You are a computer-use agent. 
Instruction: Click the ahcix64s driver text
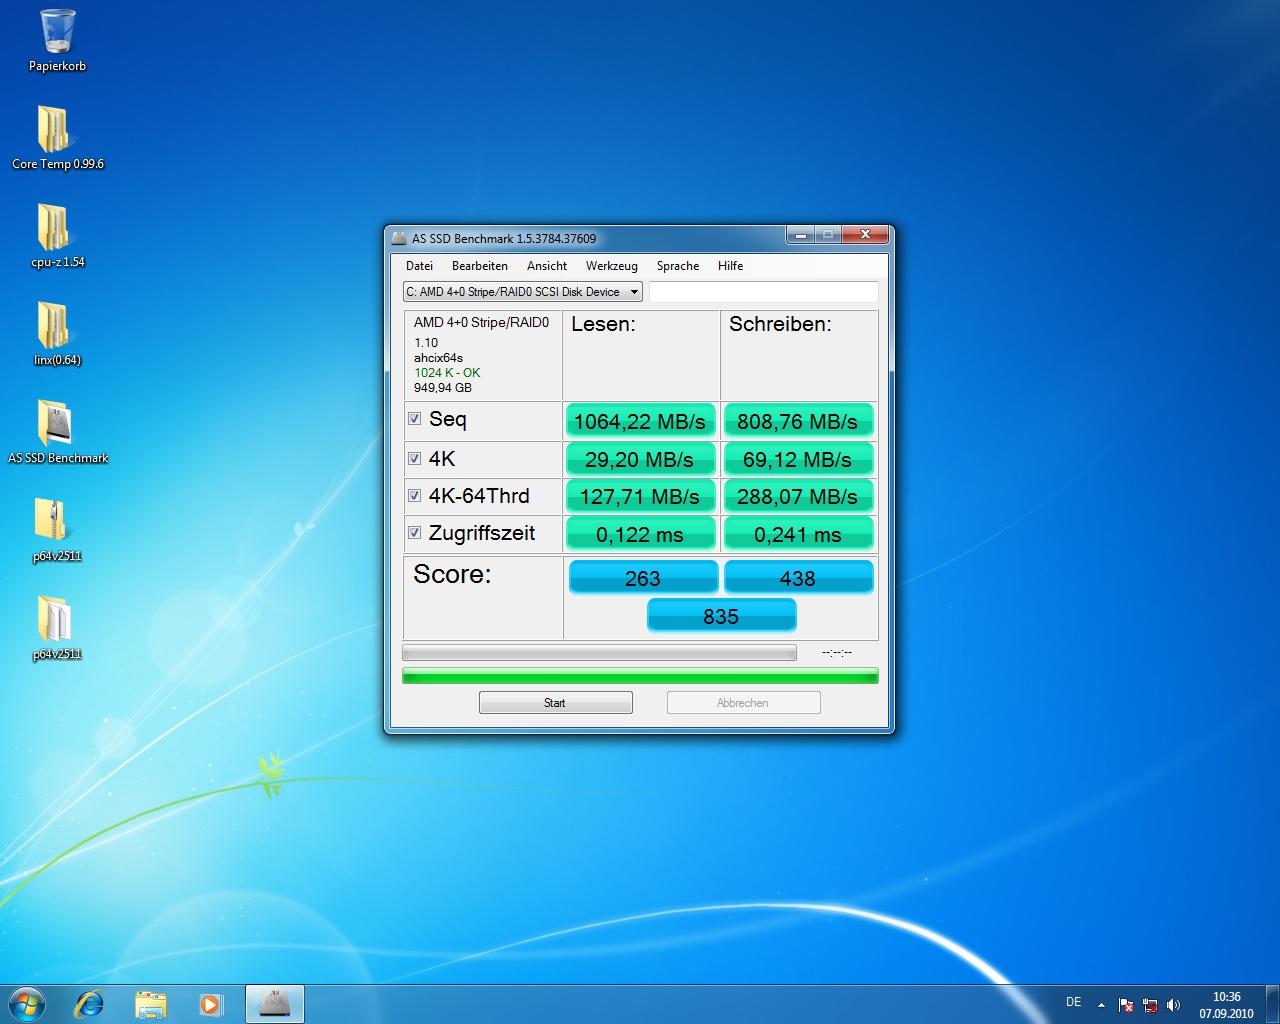tap(438, 357)
